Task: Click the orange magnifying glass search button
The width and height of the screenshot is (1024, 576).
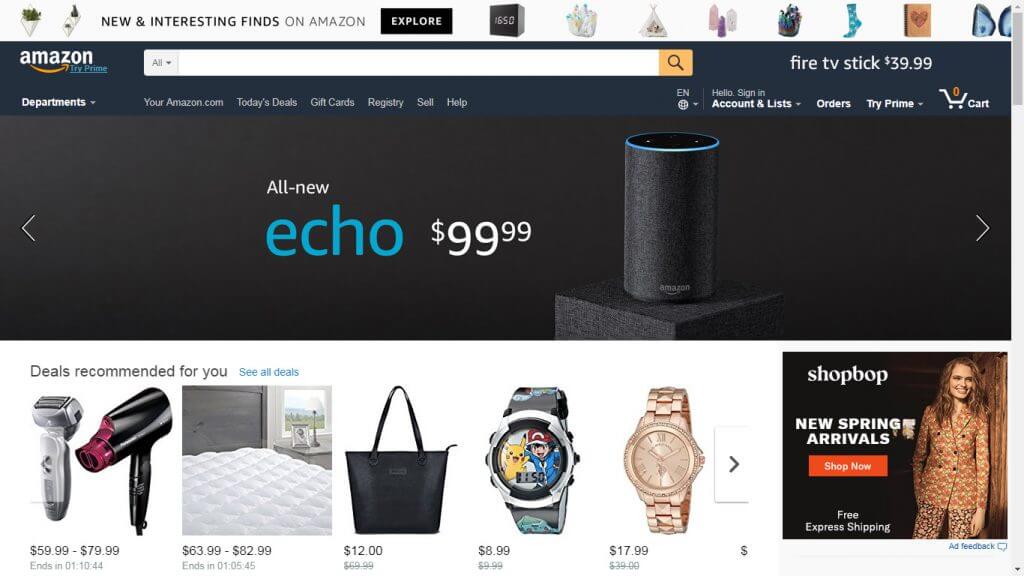Action: click(675, 63)
